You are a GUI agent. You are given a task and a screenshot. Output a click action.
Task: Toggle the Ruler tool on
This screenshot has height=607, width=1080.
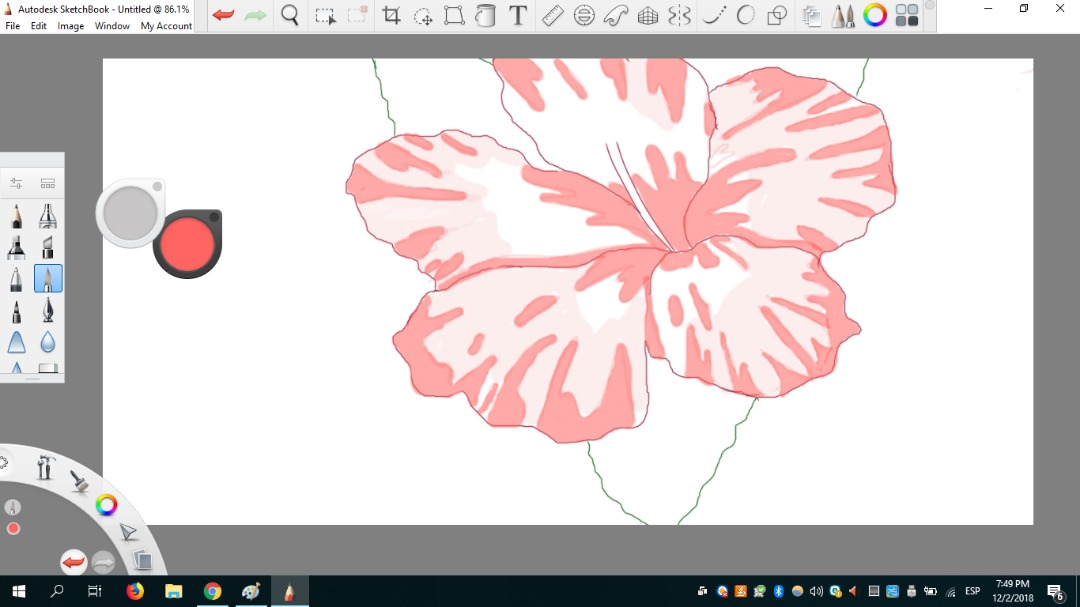[x=552, y=16]
